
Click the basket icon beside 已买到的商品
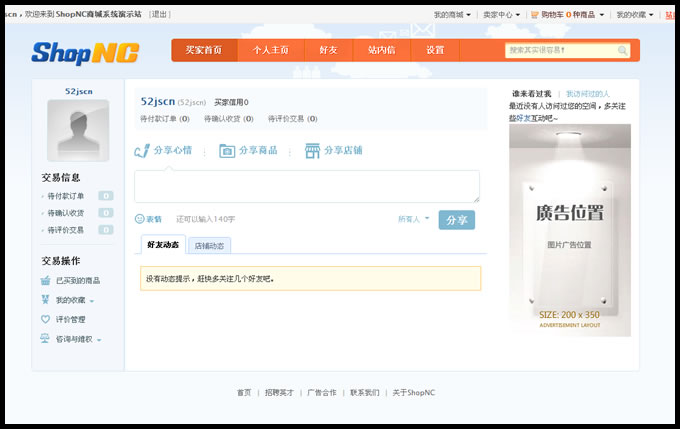46,280
